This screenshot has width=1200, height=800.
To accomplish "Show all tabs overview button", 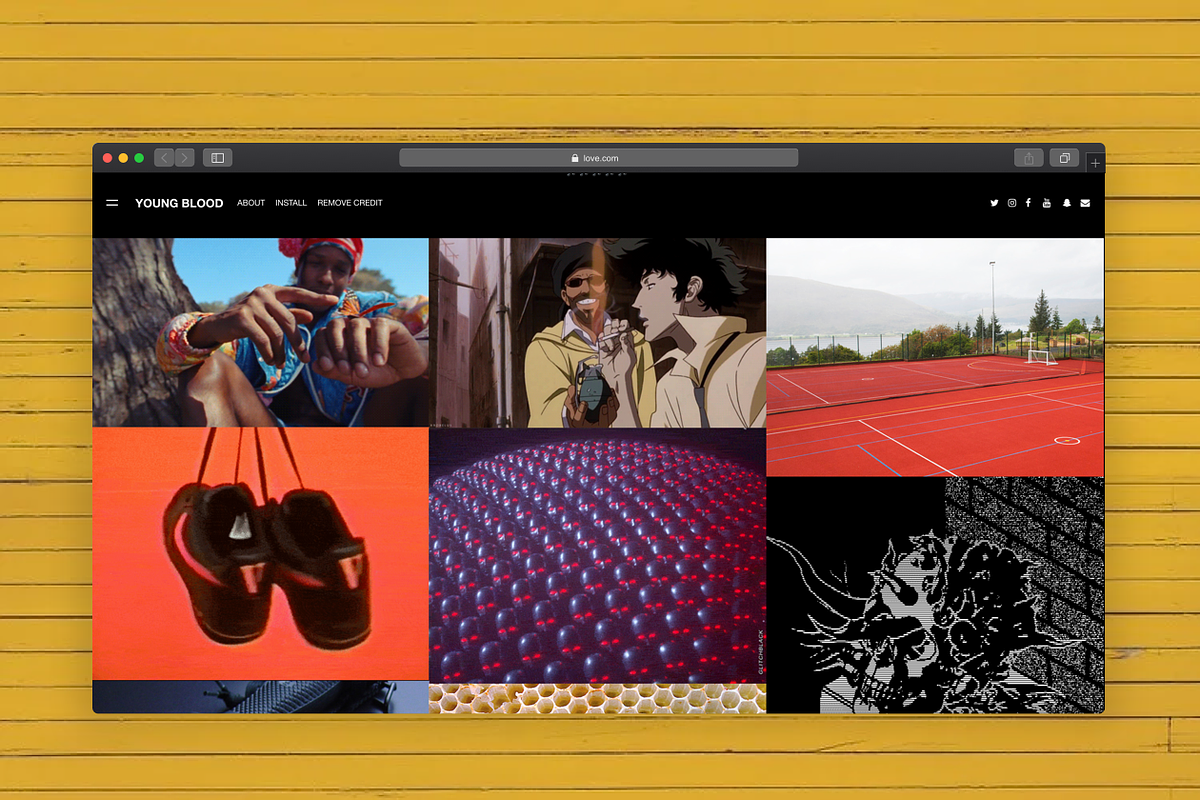I will click(1065, 158).
